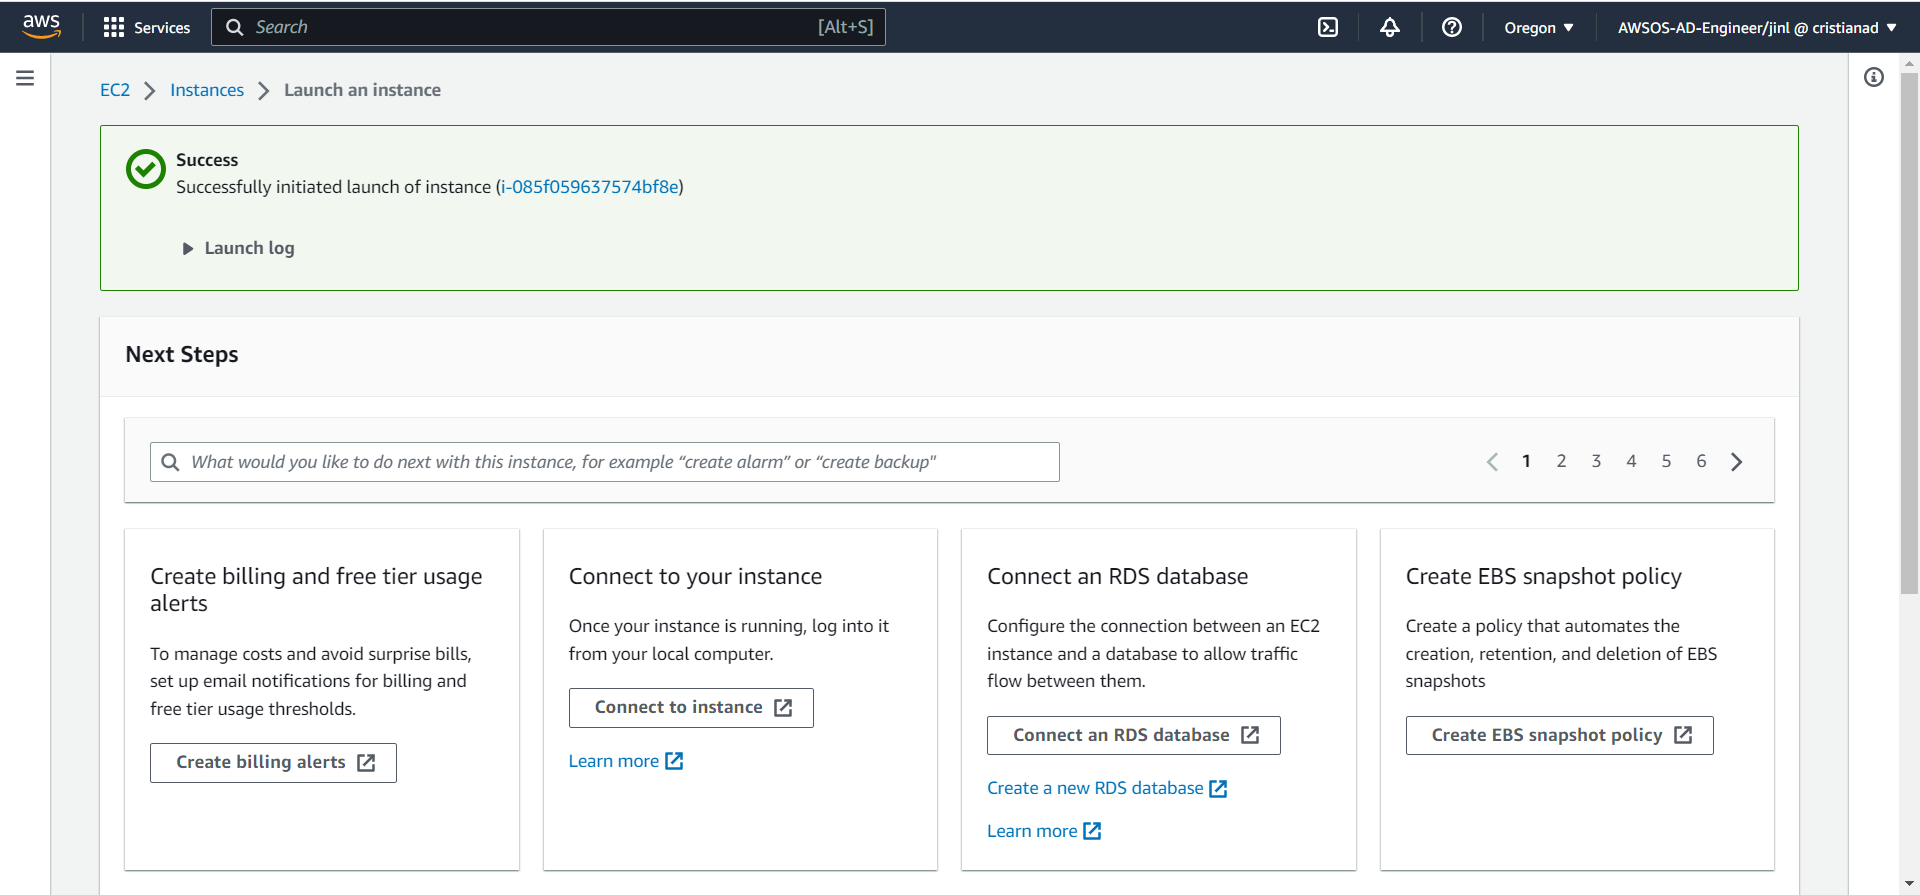
Task: Click the external-link icon beside Create EBS snapshot policy
Action: (x=1683, y=735)
